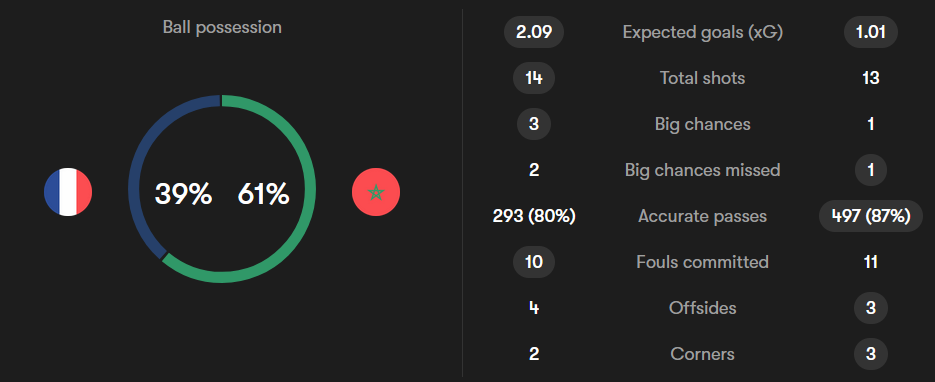Click the 10 fouls committed badge
The image size is (935, 382).
pyautogui.click(x=534, y=262)
